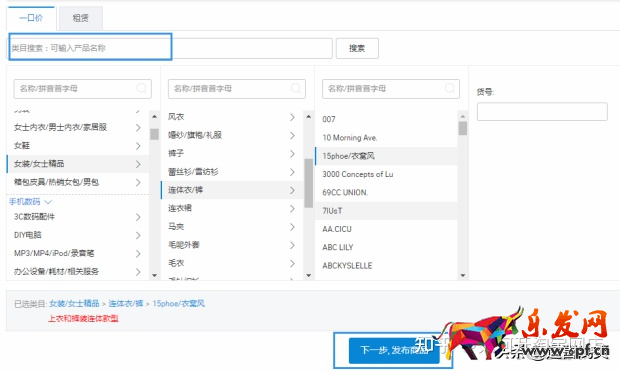Select the 3C数码配件 category
Image resolution: width=620 pixels, height=371 pixels.
coord(78,217)
